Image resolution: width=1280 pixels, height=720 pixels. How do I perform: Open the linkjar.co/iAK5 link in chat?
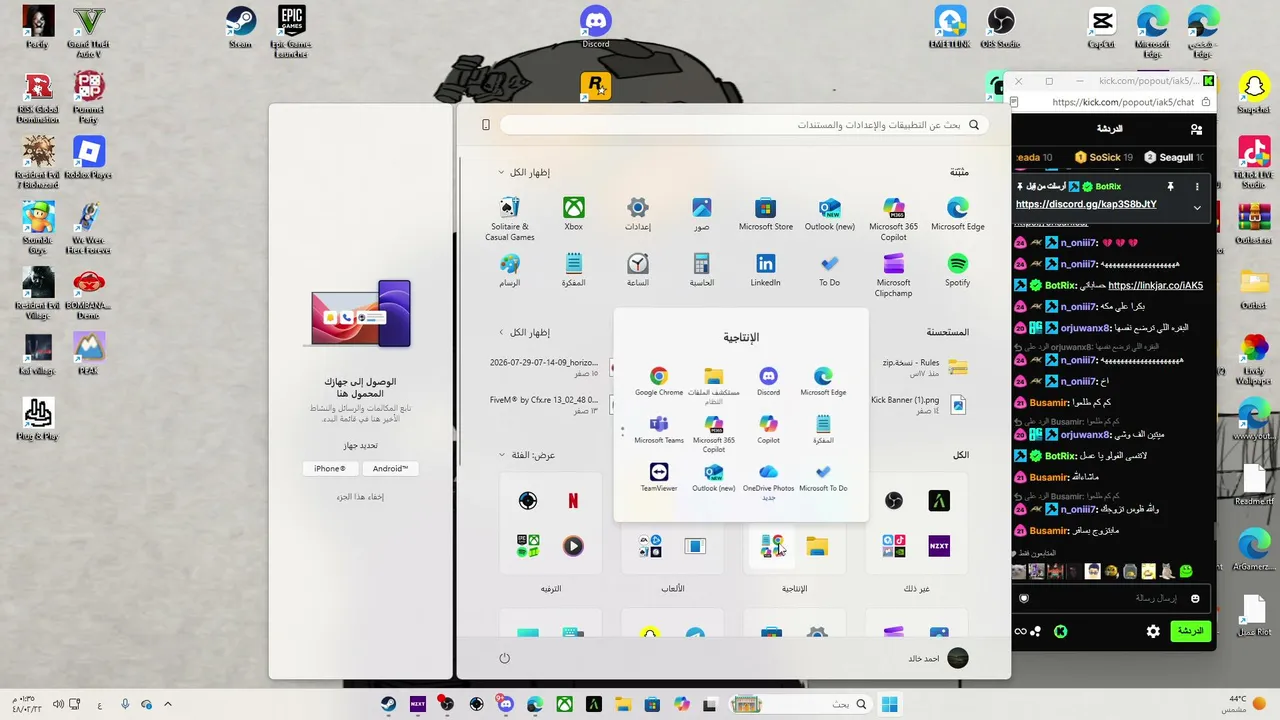[1156, 285]
